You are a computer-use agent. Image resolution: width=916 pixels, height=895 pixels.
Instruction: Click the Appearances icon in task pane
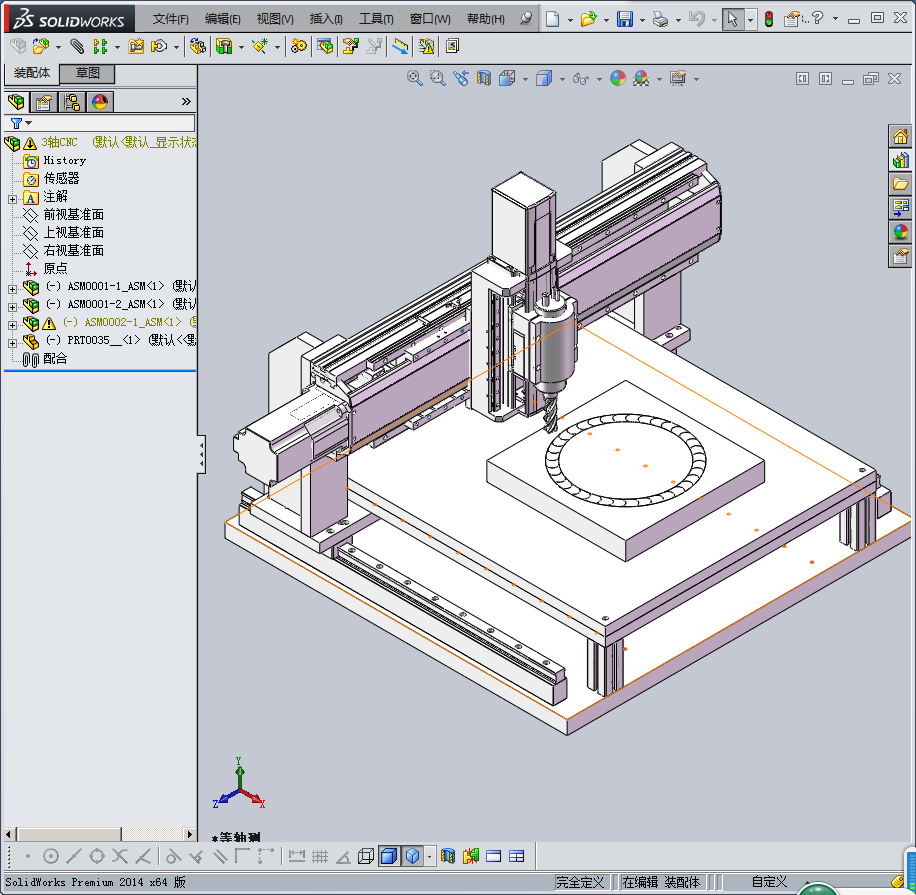point(900,232)
